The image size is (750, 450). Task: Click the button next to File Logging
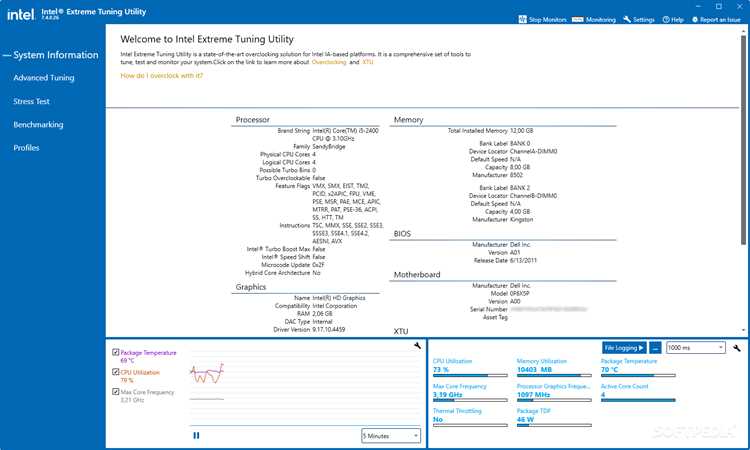655,348
